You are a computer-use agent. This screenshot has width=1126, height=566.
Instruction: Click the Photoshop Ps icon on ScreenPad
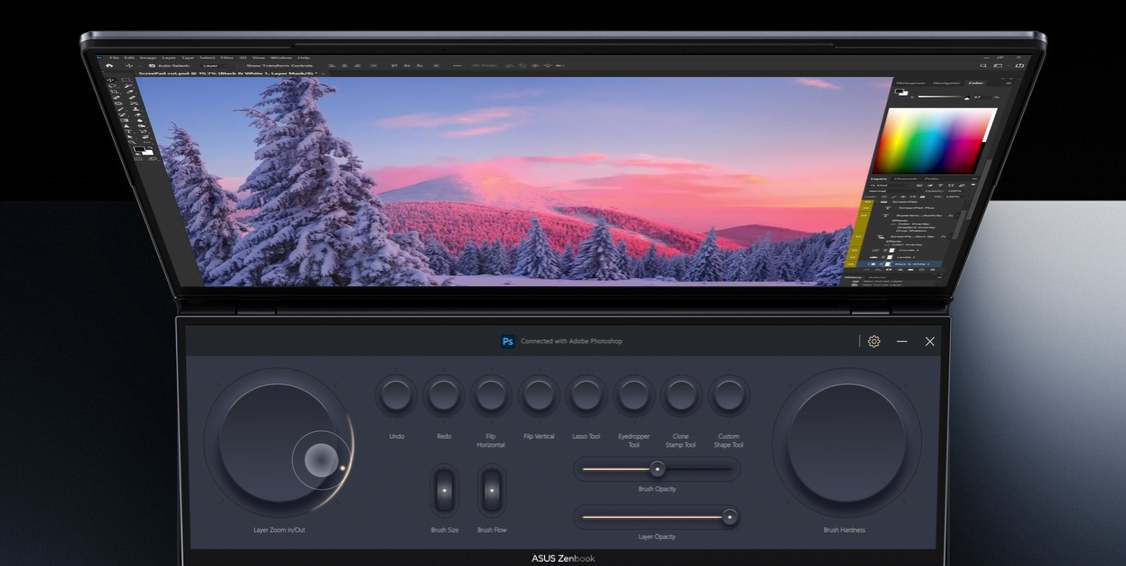click(508, 341)
